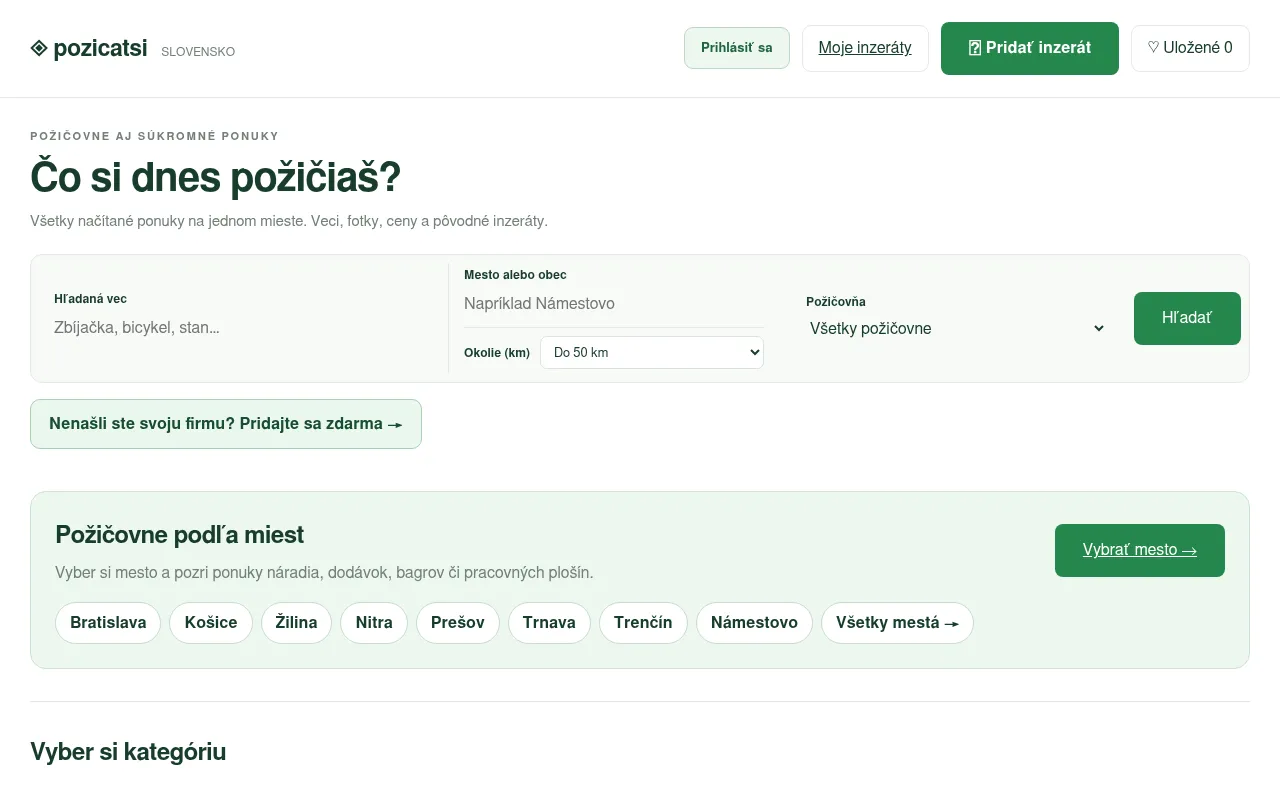Click the SLOVENSKO label beside the logo

[x=198, y=52]
